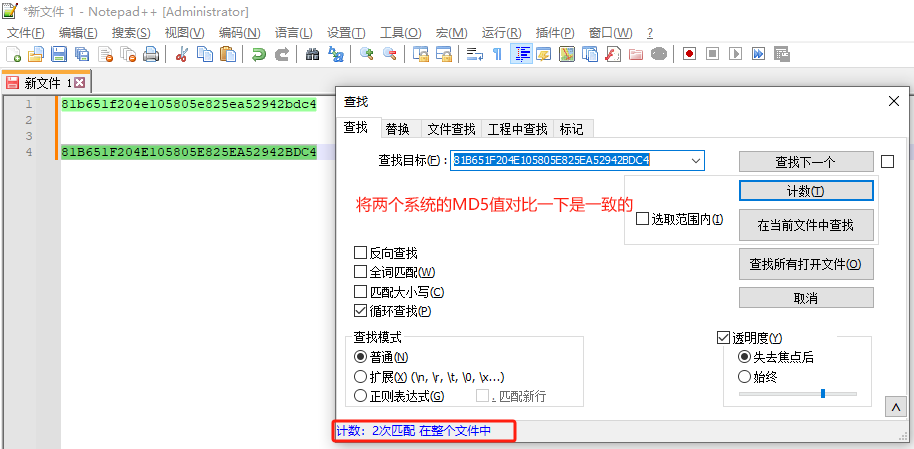Collapse the dialog with the ^ button
The image size is (914, 449).
click(x=895, y=406)
